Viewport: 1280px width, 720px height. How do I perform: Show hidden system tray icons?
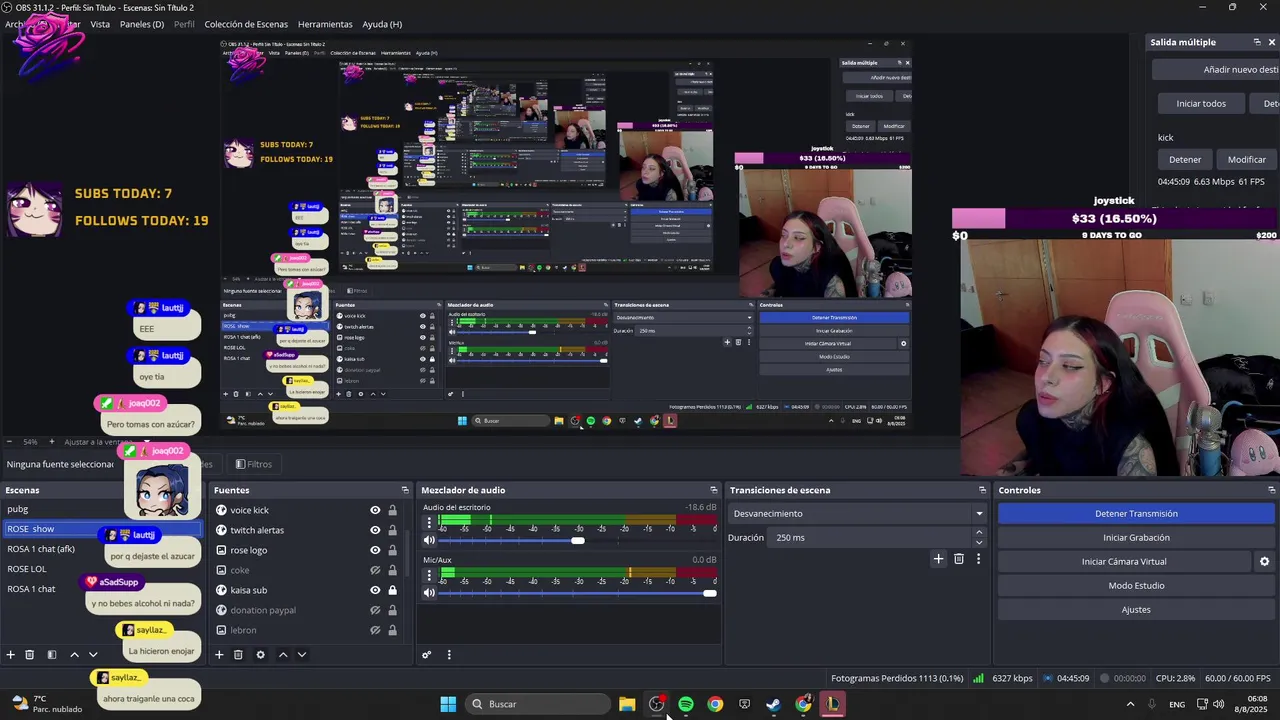[x=1130, y=704]
